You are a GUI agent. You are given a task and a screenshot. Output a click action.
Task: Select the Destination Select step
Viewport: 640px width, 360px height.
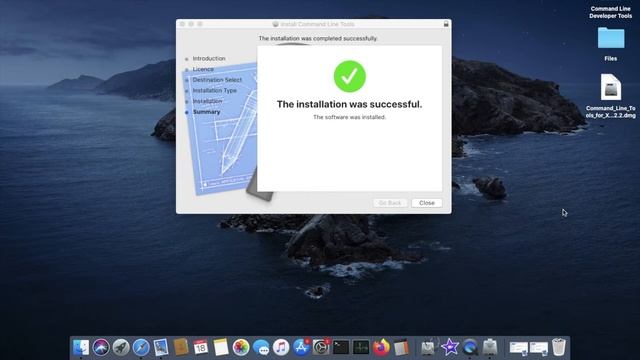tap(217, 80)
